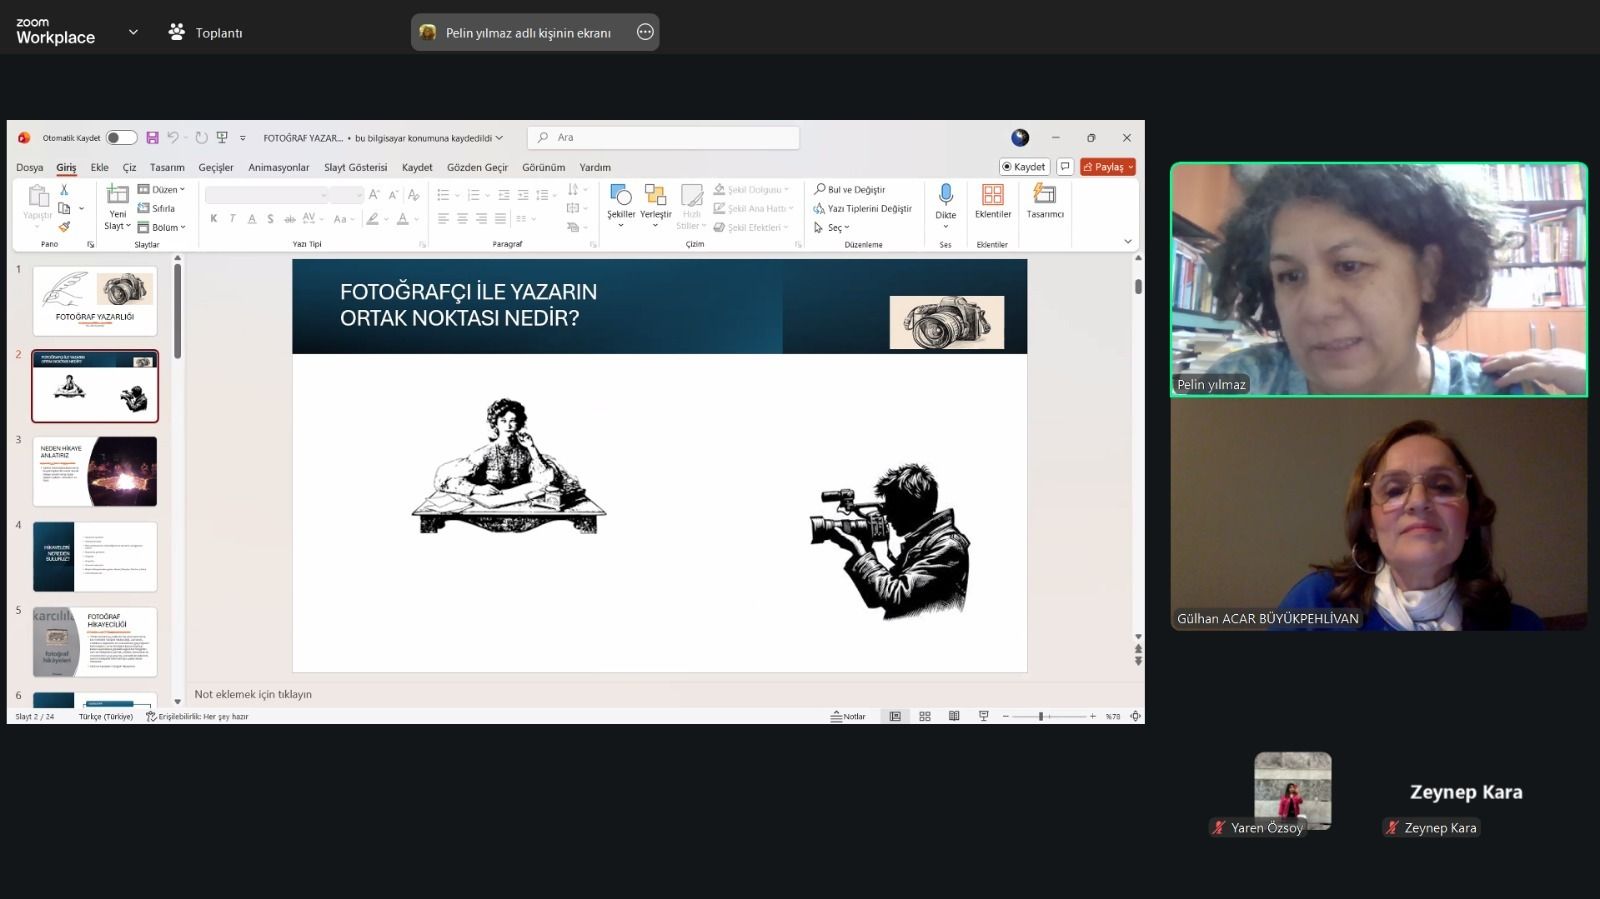Viewport: 1600px width, 899px height.
Task: Toggle italic T formatting
Action: pyautogui.click(x=232, y=218)
